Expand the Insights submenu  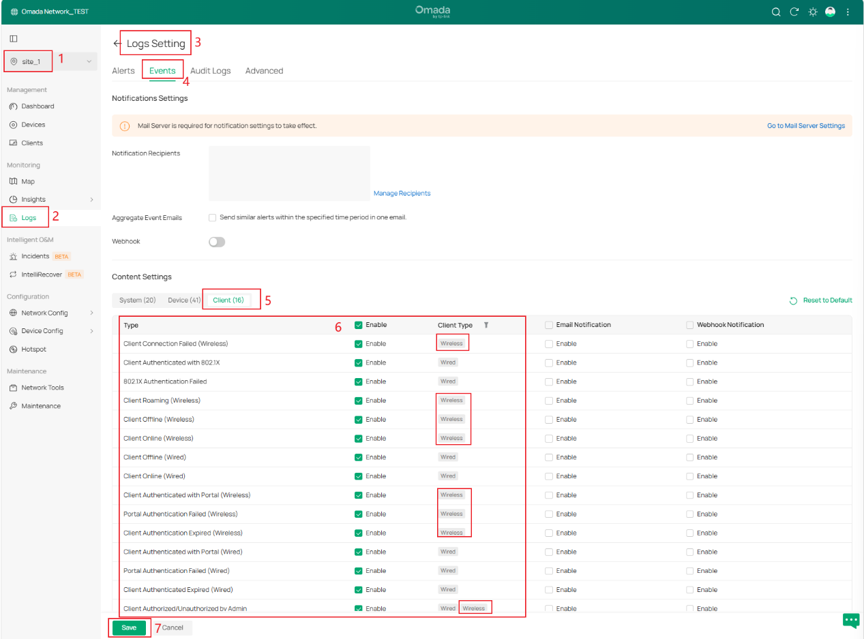point(91,199)
